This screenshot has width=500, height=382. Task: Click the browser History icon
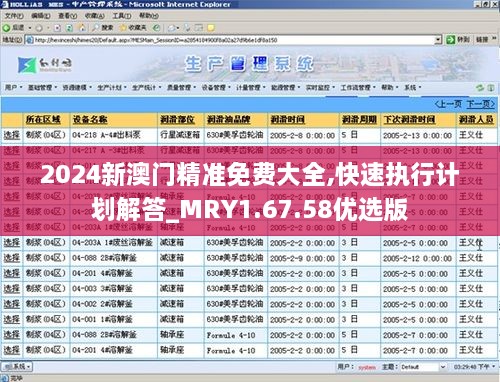click(157, 28)
